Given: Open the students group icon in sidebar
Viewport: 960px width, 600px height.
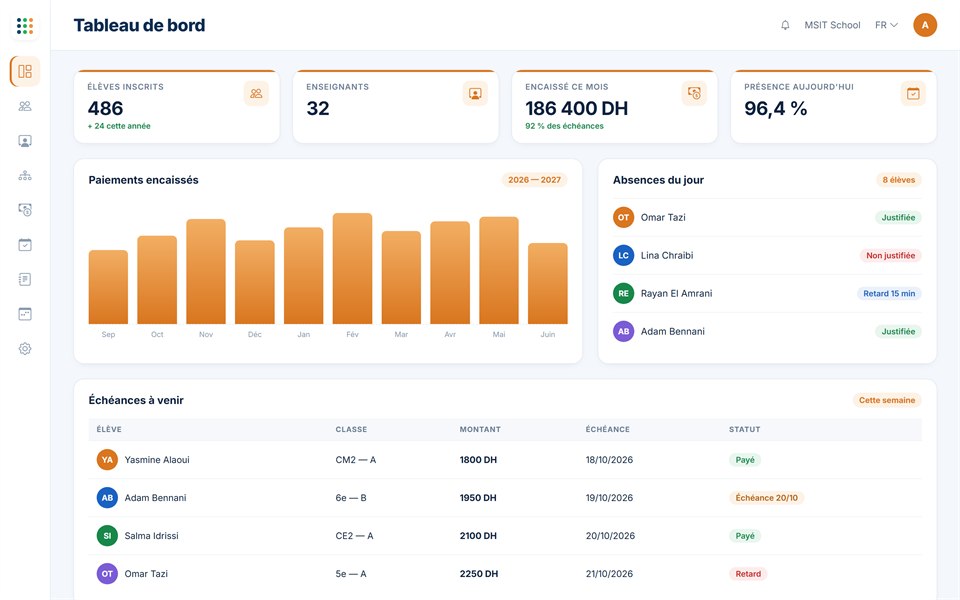Looking at the screenshot, I should click(25, 107).
